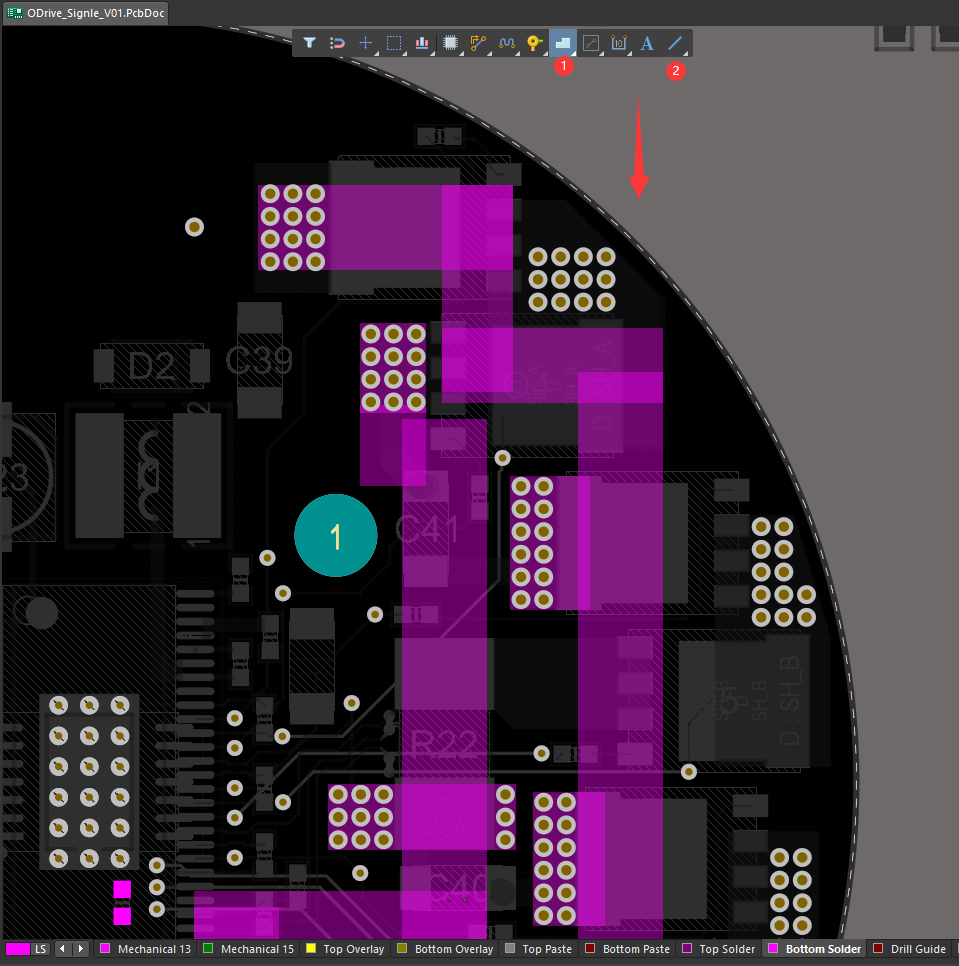
Task: Switch to the Bottom Paste layer tab
Action: coord(627,949)
